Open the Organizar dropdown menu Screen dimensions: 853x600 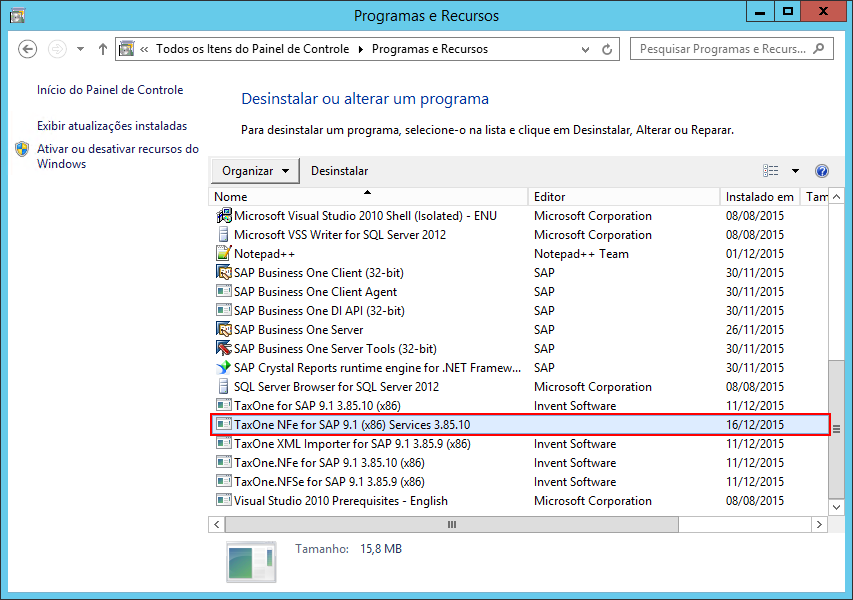(x=255, y=171)
